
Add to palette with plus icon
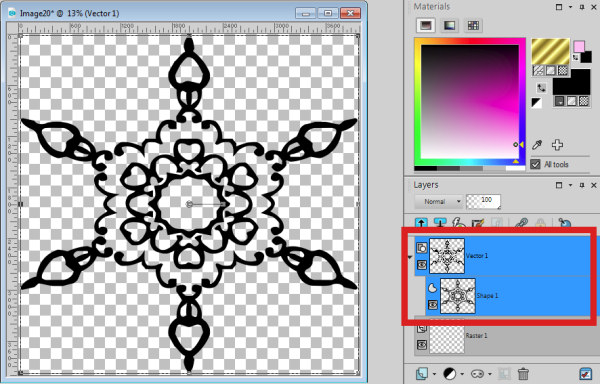(557, 145)
